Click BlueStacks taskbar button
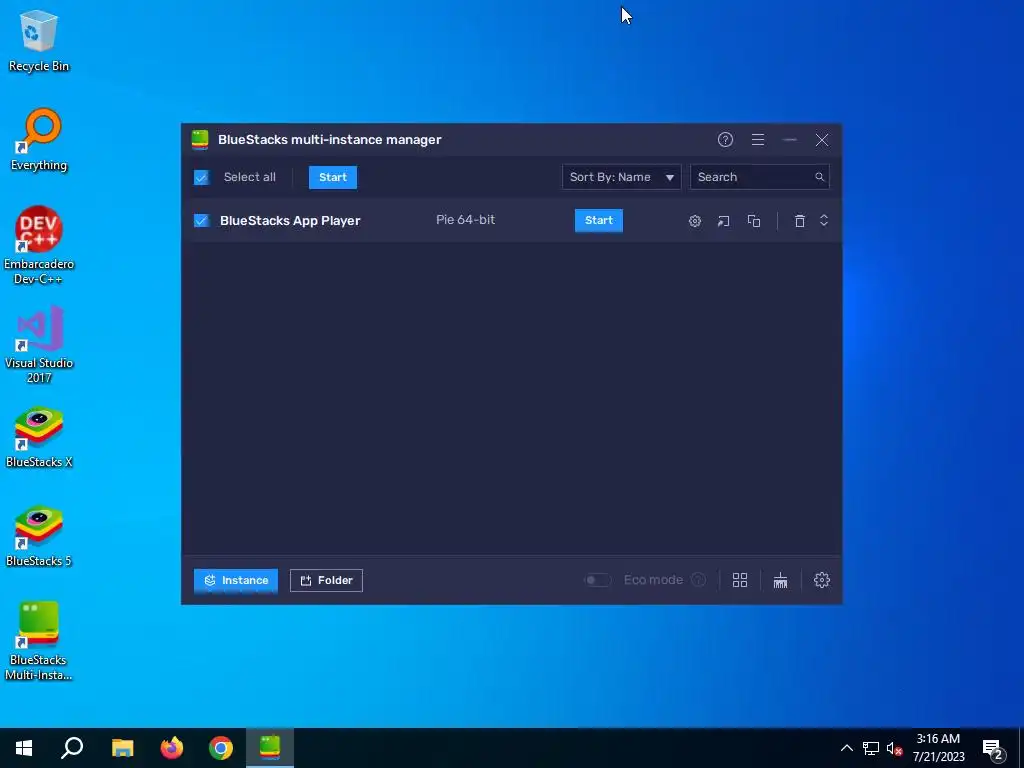Viewport: 1024px width, 768px height. point(270,748)
